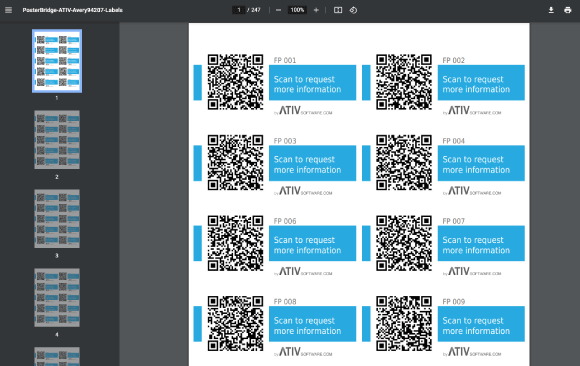Click the FP 006 QR code
Screen dimensions: 580x366
tap(235, 243)
